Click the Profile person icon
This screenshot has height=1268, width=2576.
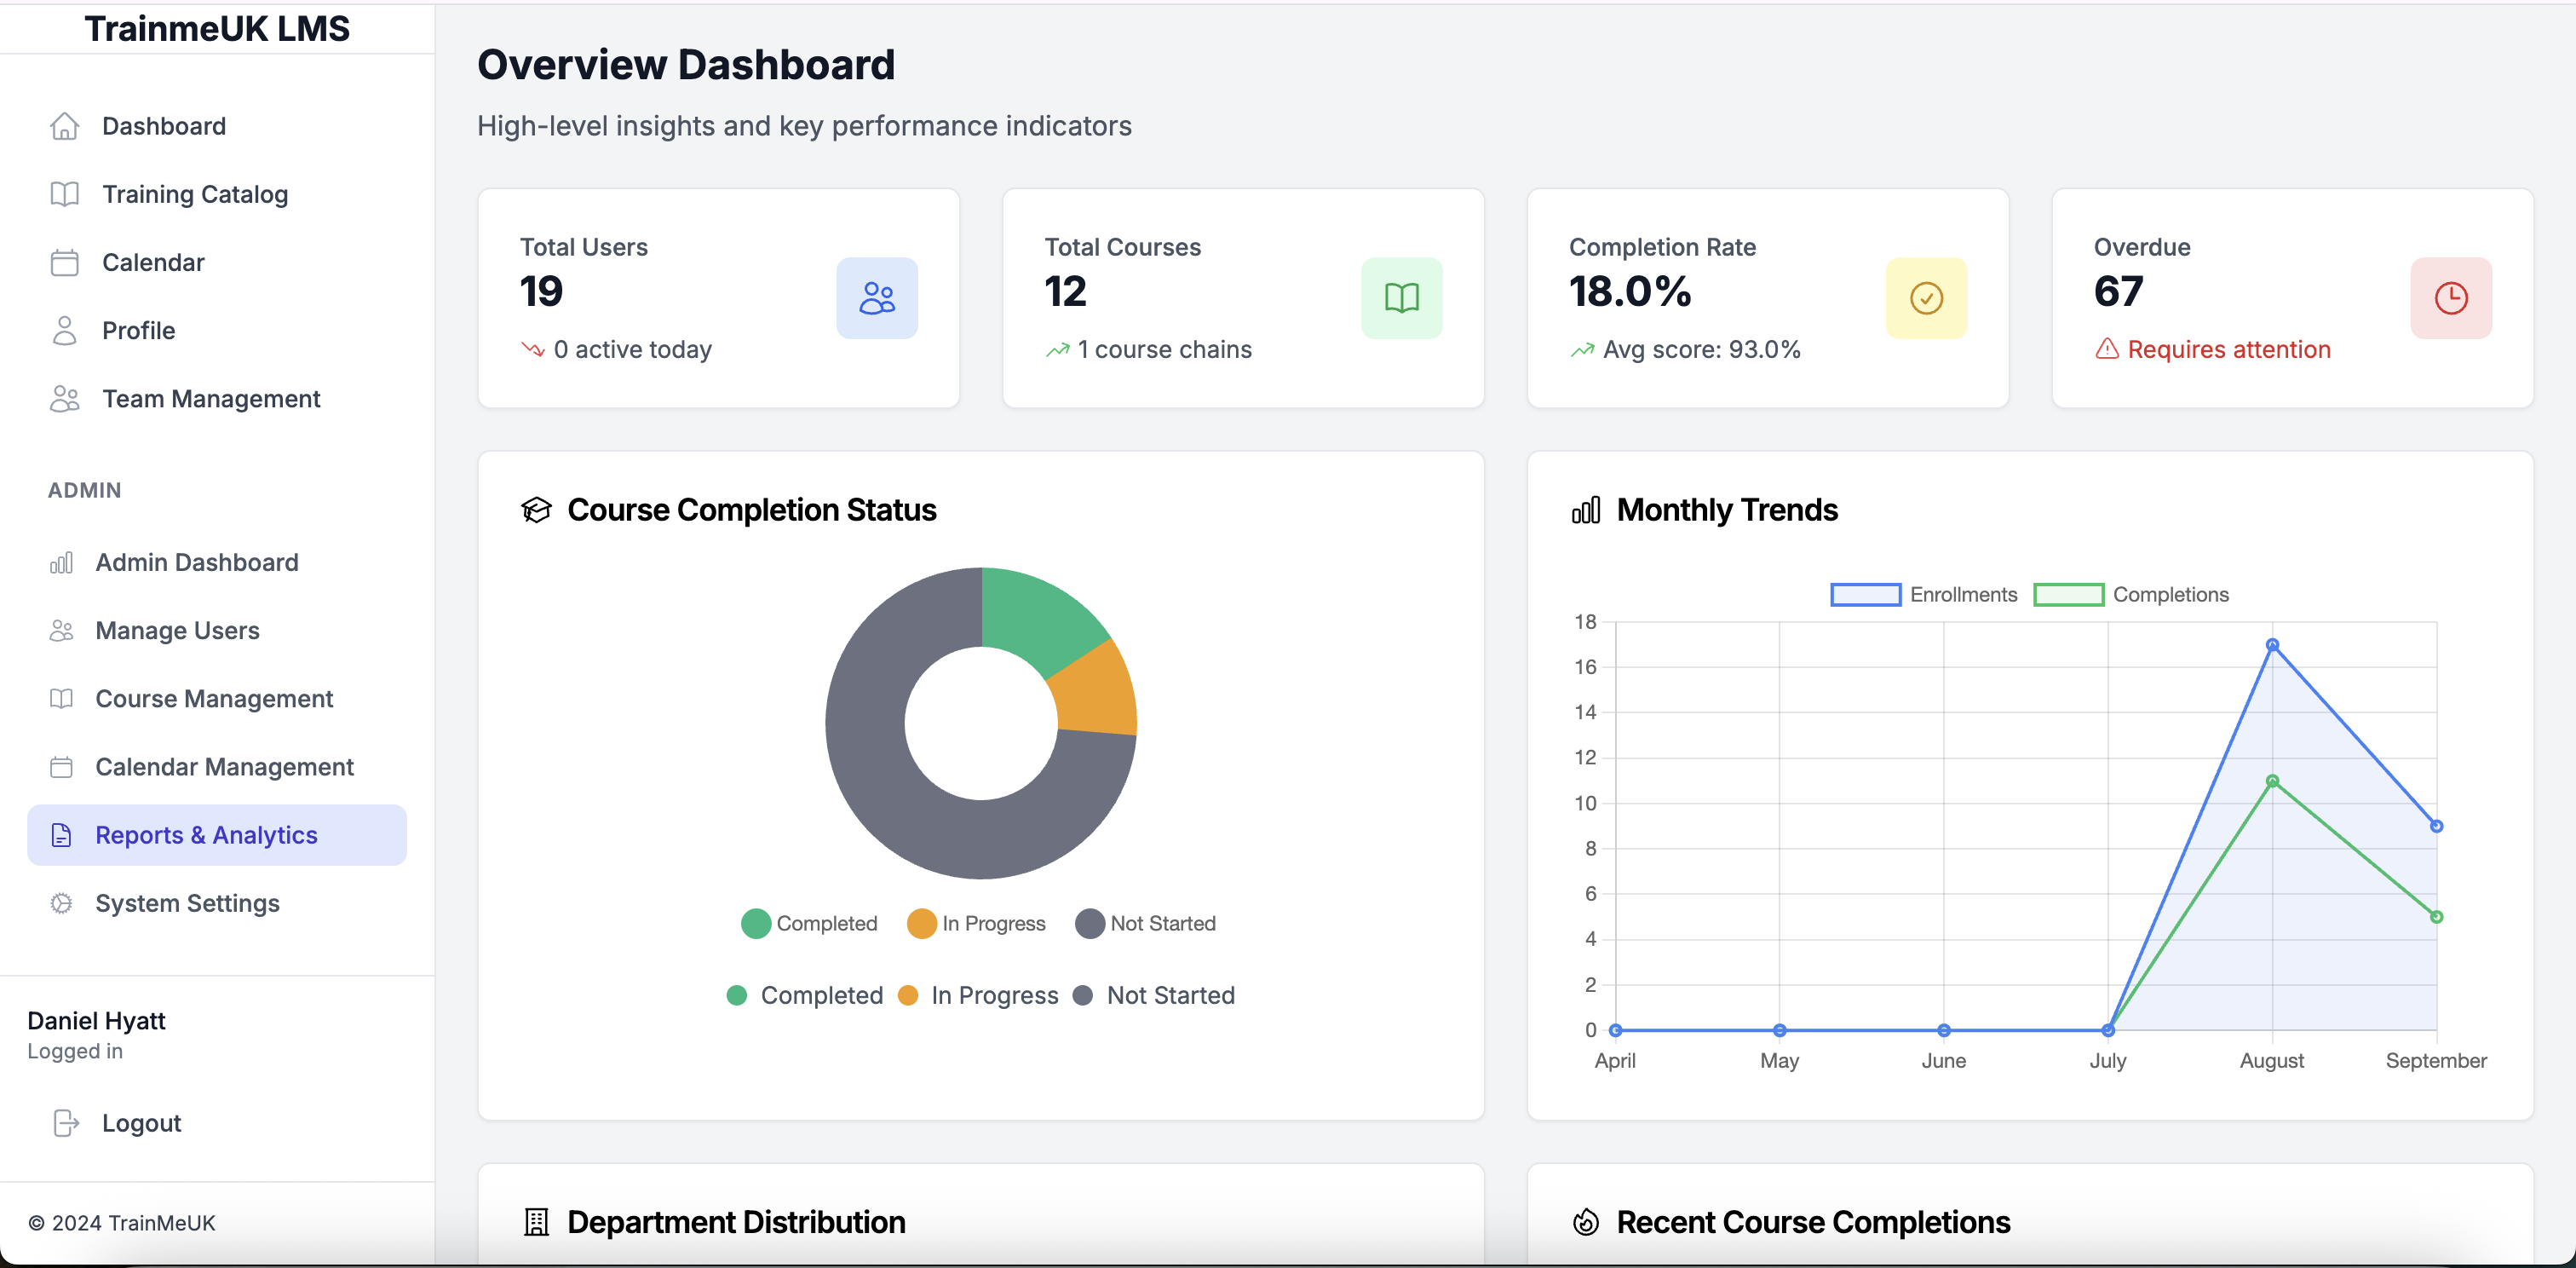click(64, 330)
